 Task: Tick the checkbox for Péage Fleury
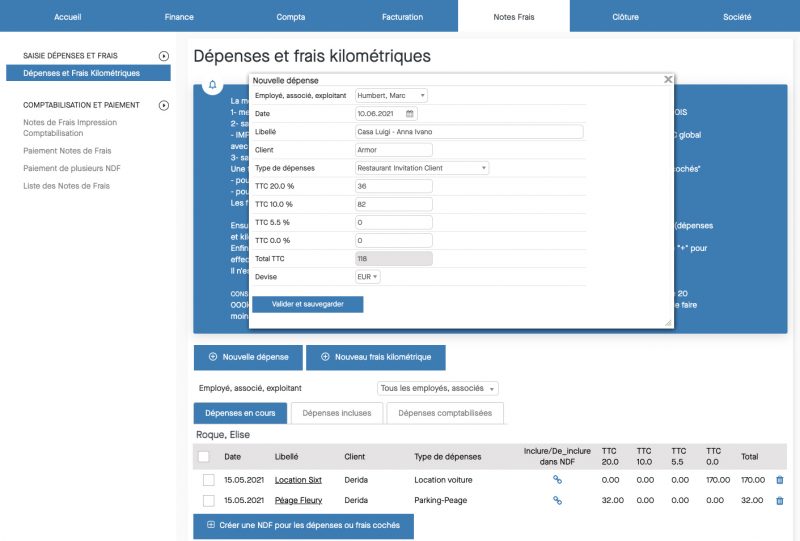(x=208, y=500)
